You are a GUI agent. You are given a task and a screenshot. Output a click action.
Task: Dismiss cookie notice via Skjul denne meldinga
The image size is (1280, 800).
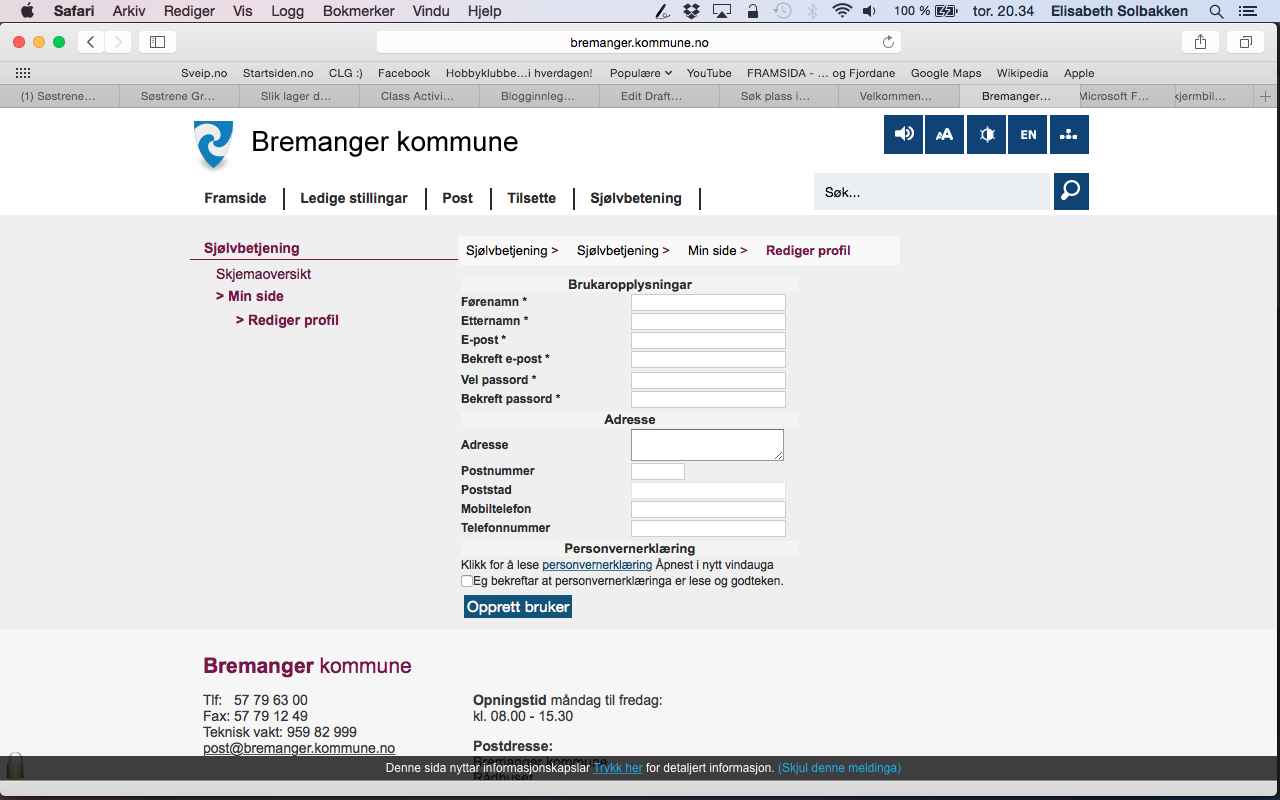839,768
